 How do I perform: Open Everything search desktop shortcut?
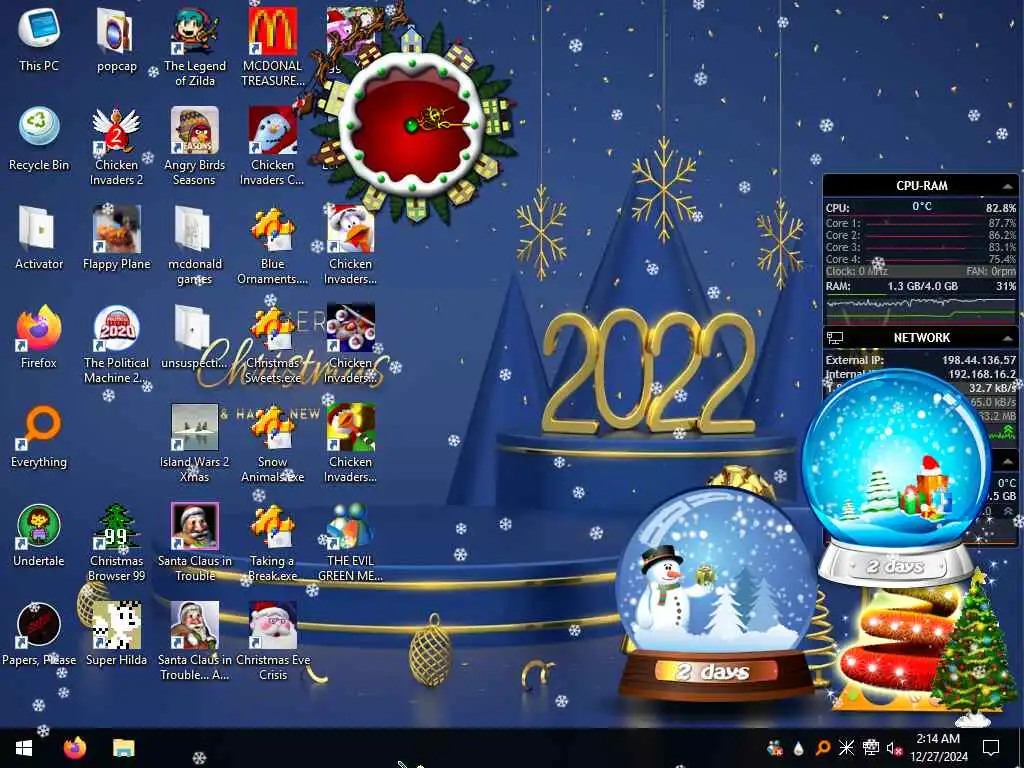point(39,436)
